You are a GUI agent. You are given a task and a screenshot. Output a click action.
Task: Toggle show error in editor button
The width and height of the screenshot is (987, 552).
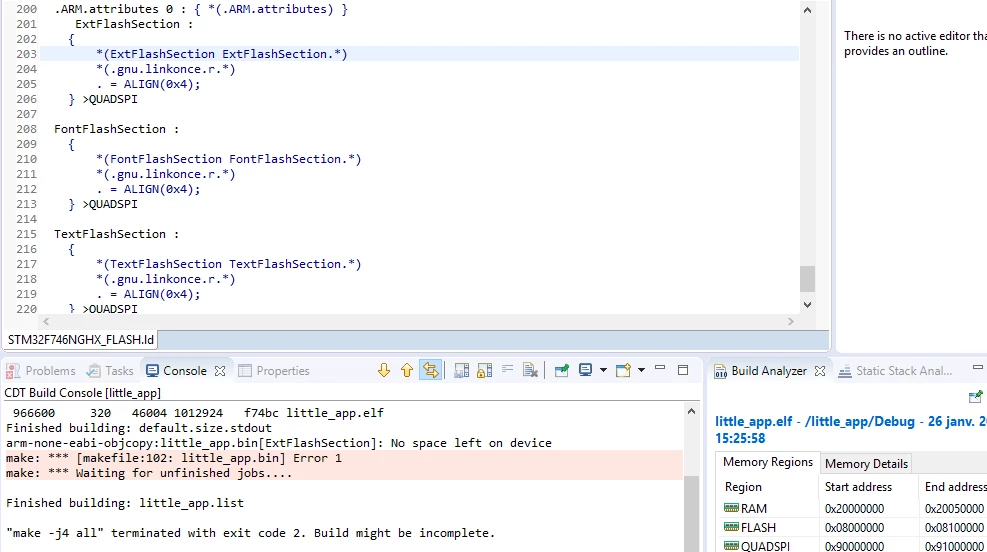point(431,370)
